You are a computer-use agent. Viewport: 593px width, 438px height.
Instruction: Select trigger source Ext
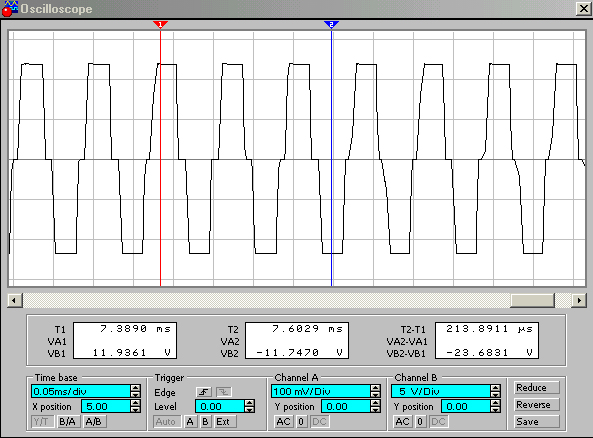click(x=223, y=421)
